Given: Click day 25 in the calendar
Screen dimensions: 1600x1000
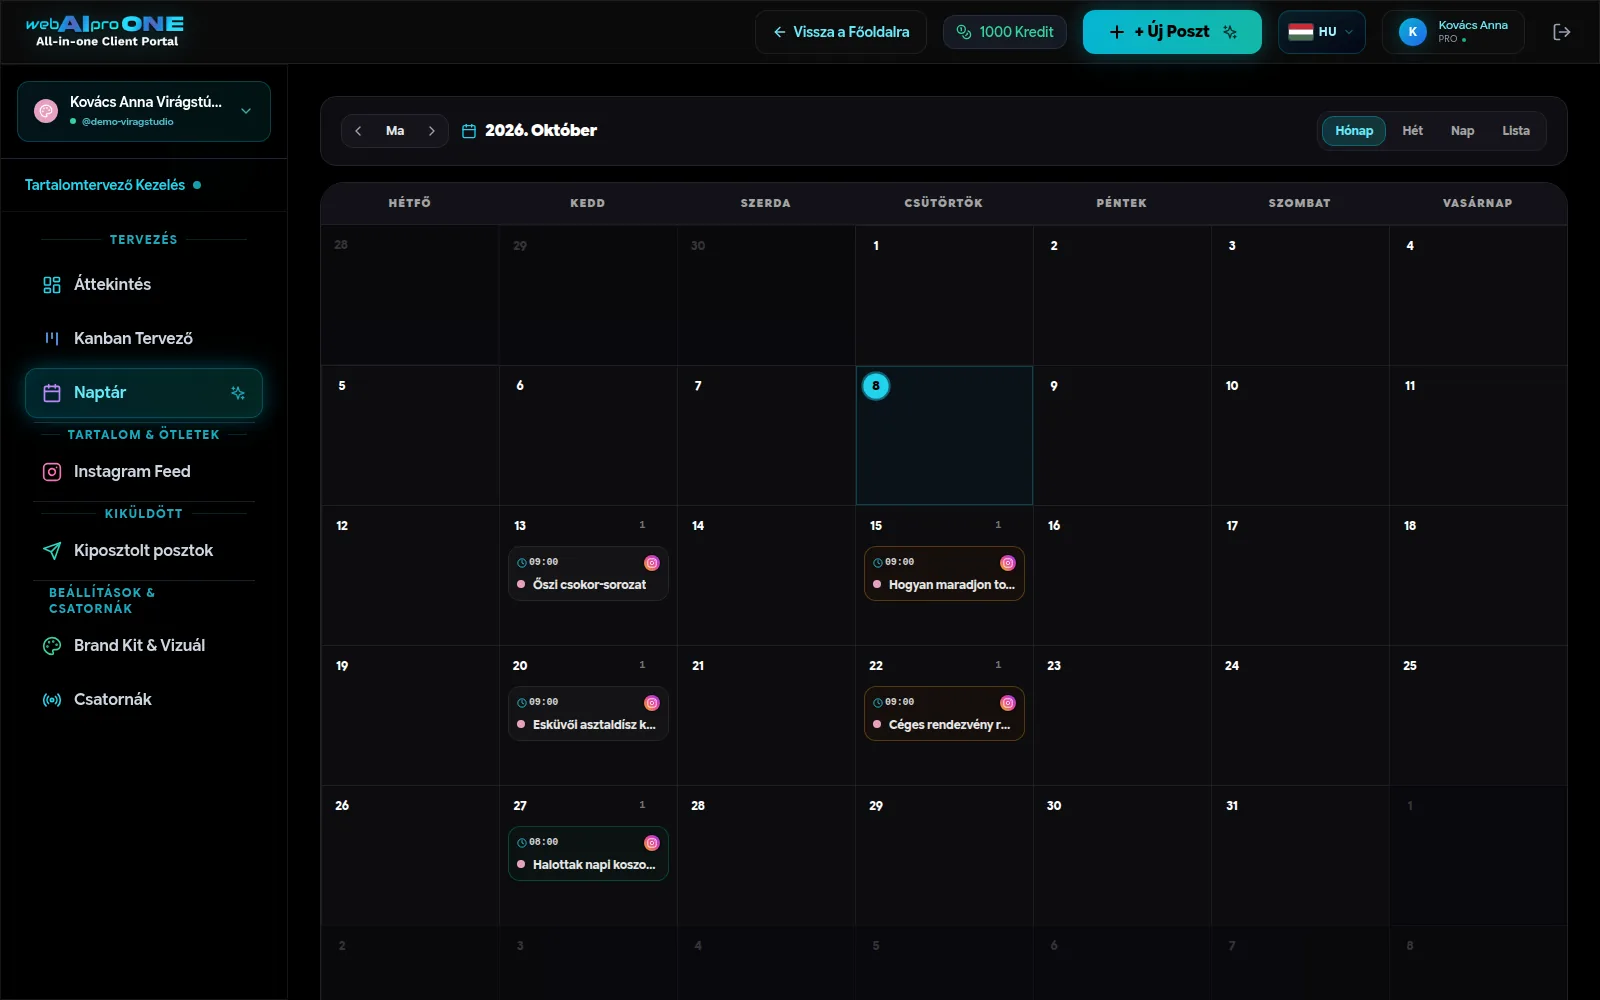Looking at the screenshot, I should 1478,715.
